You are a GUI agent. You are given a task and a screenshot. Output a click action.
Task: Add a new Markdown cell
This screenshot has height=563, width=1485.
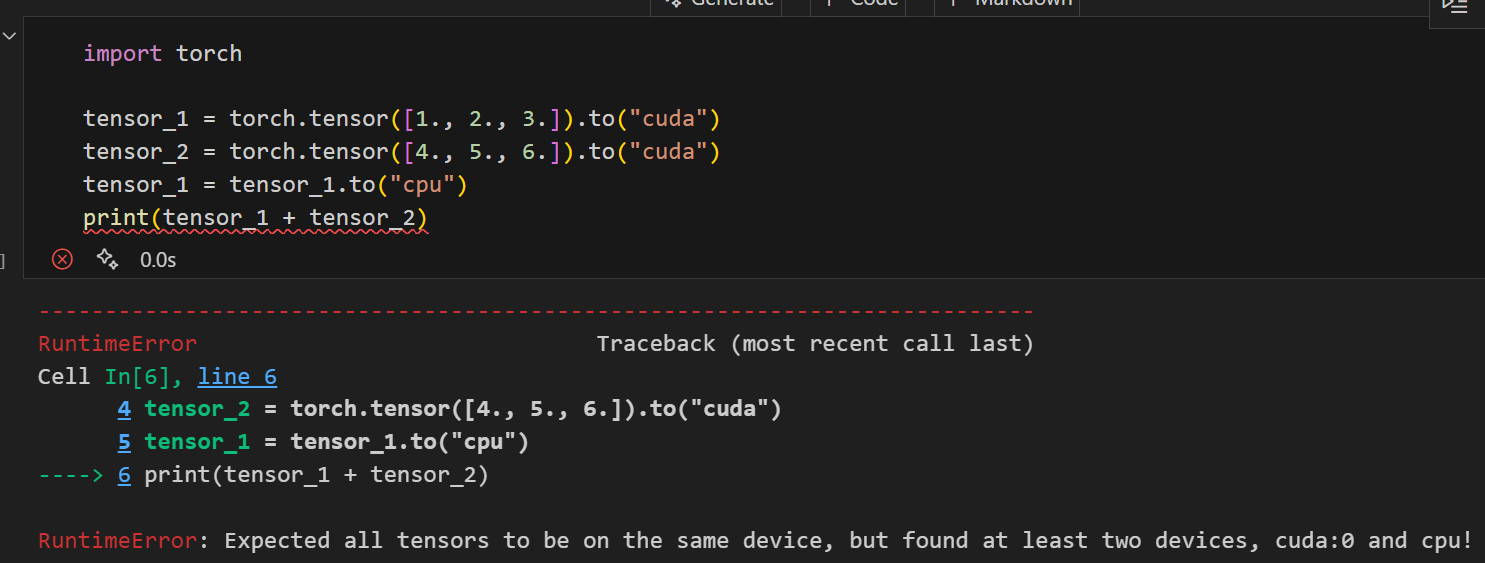[x=1008, y=4]
